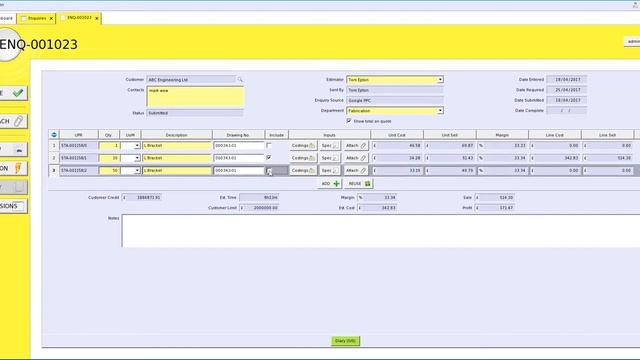
Task: Open the Estimator dropdown
Action: pyautogui.click(x=440, y=80)
